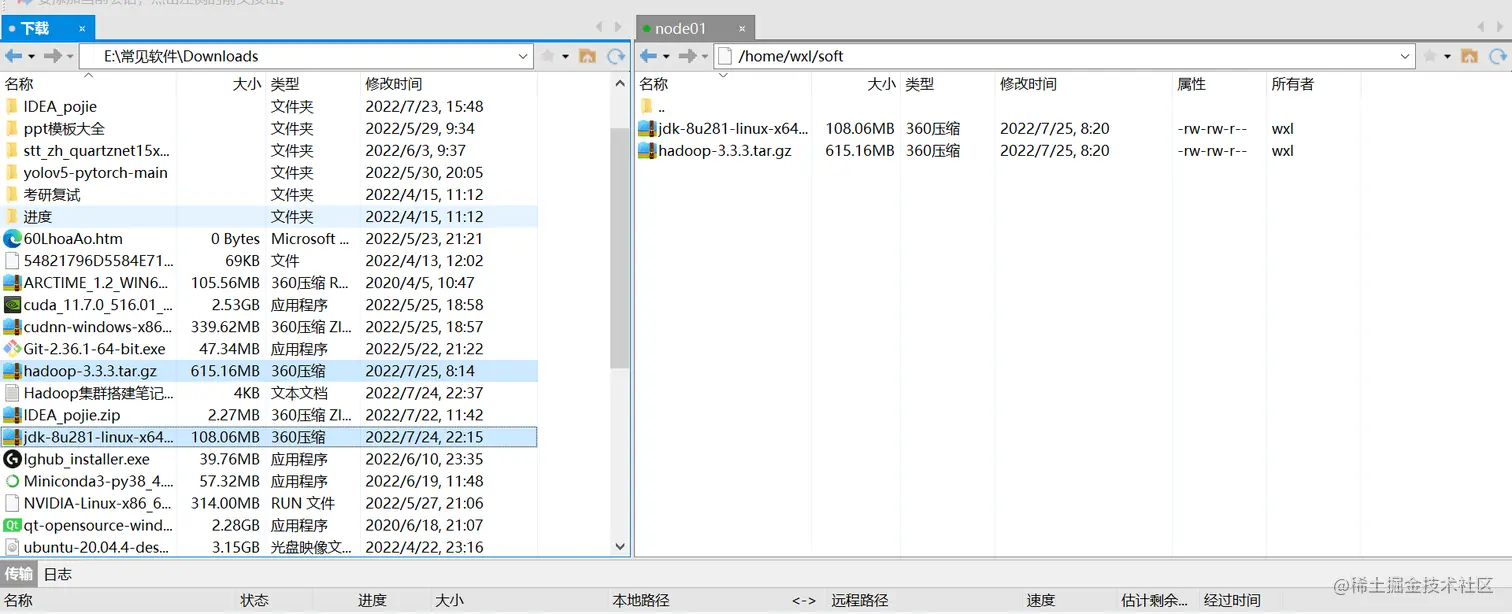This screenshot has height=614, width=1512.
Task: Select the Miniconda3-py38 installer icon
Action: [12, 481]
